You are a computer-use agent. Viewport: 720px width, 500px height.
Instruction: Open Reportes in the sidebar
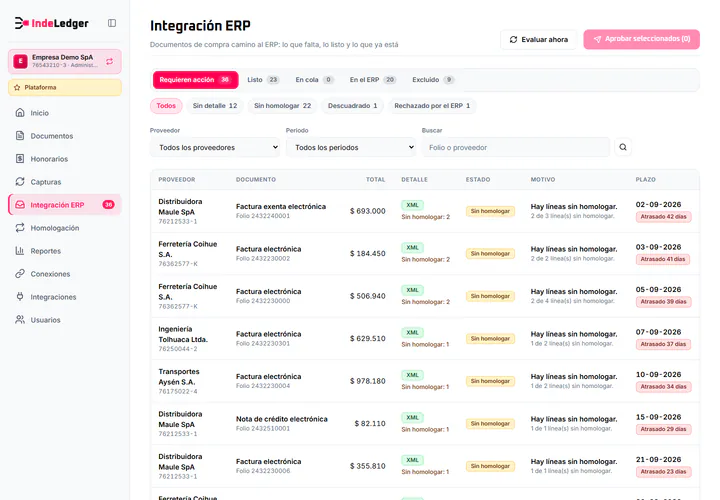[x=65, y=251]
